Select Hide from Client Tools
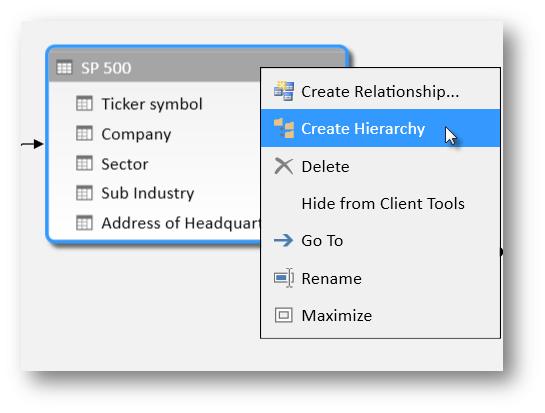Screen dimensions: 545x413 380,204
